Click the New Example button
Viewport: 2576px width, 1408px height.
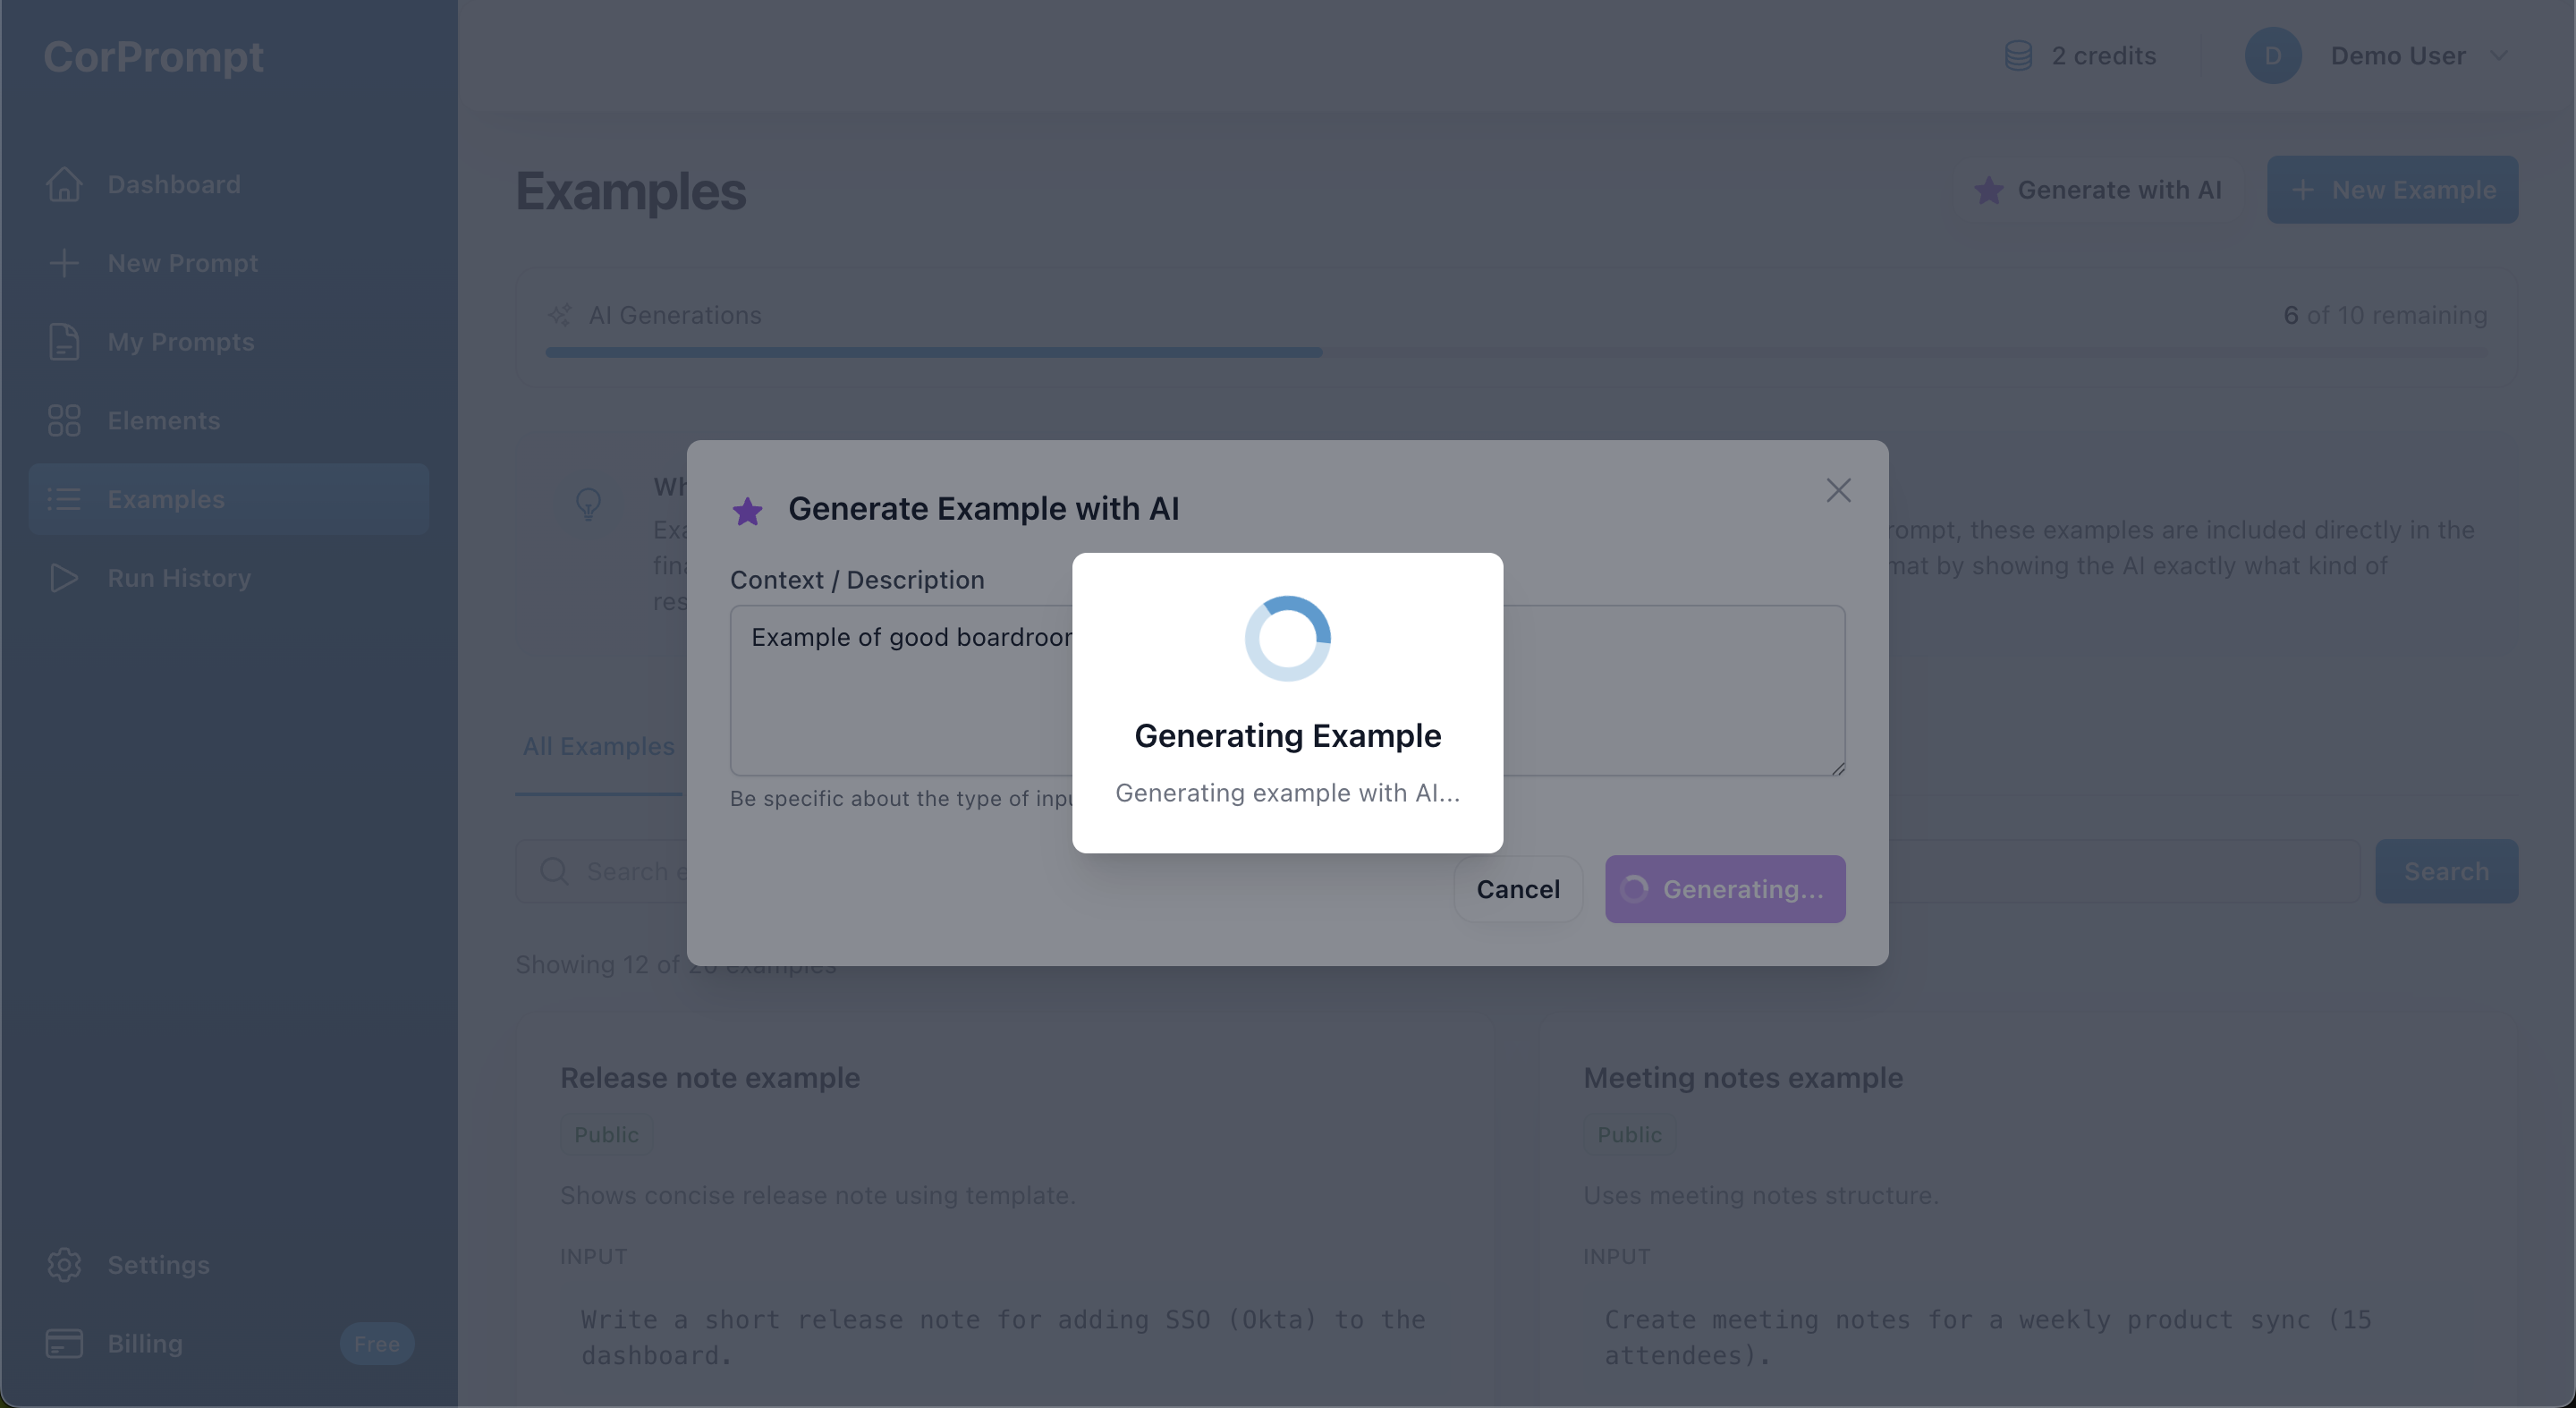pyautogui.click(x=2392, y=189)
